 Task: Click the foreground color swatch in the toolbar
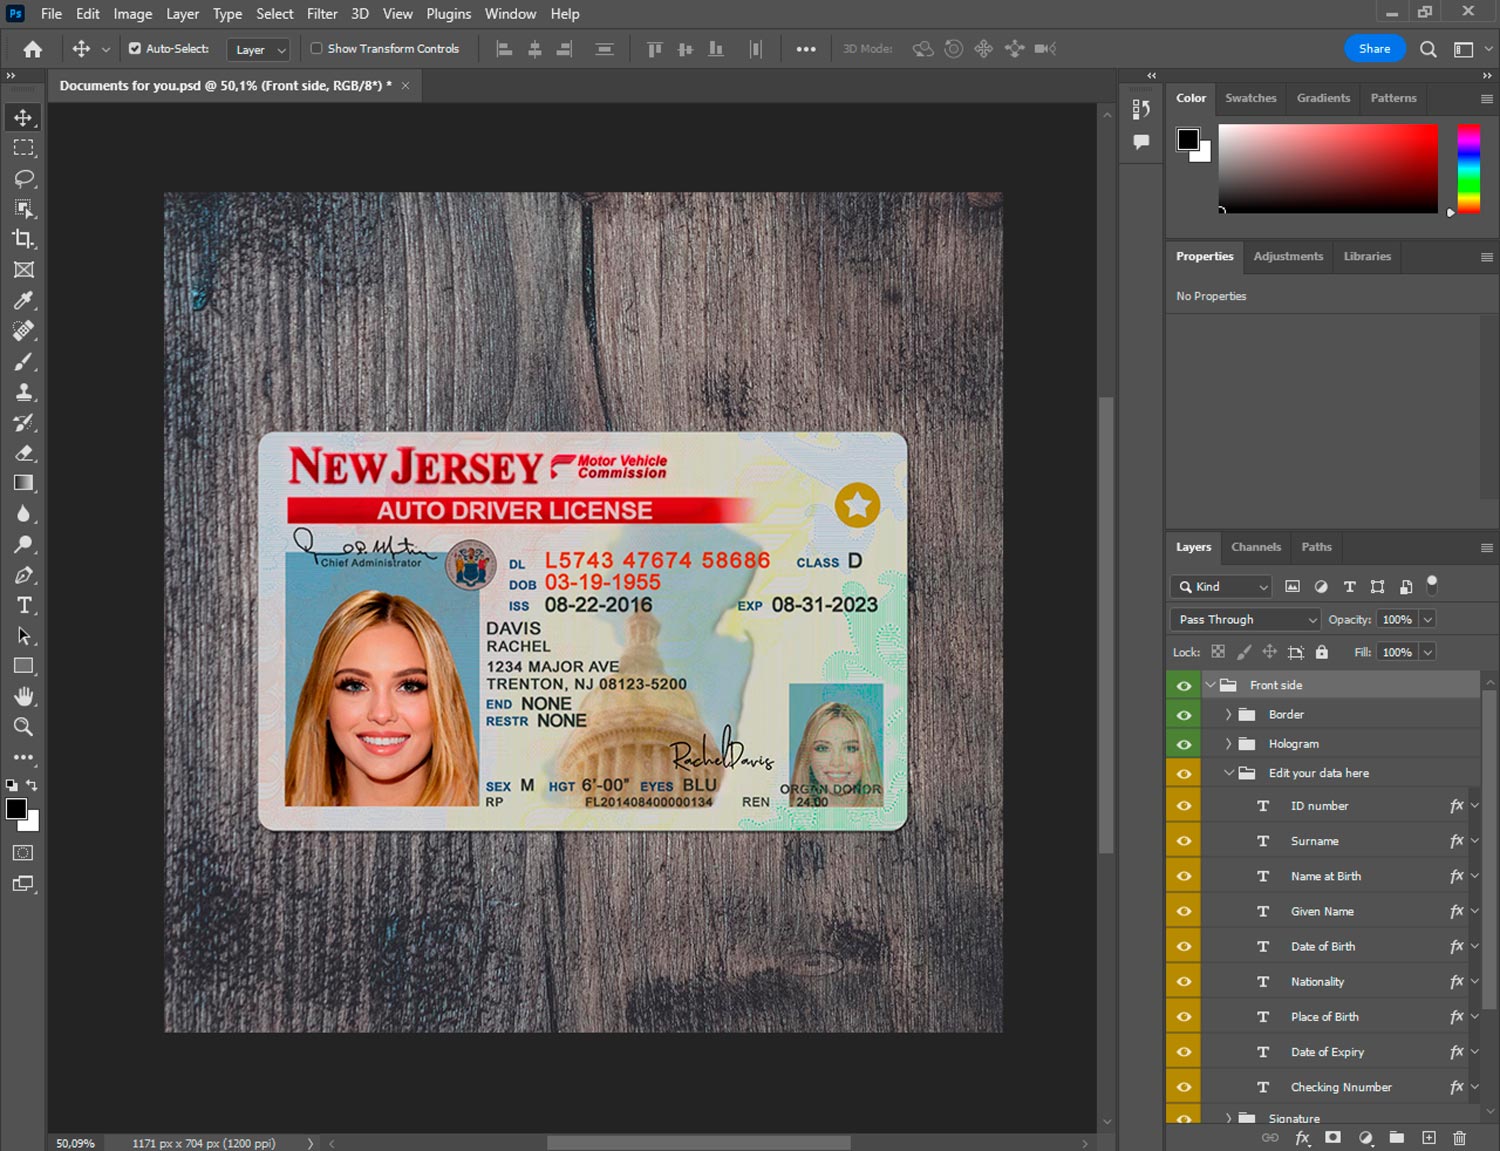pyautogui.click(x=16, y=809)
